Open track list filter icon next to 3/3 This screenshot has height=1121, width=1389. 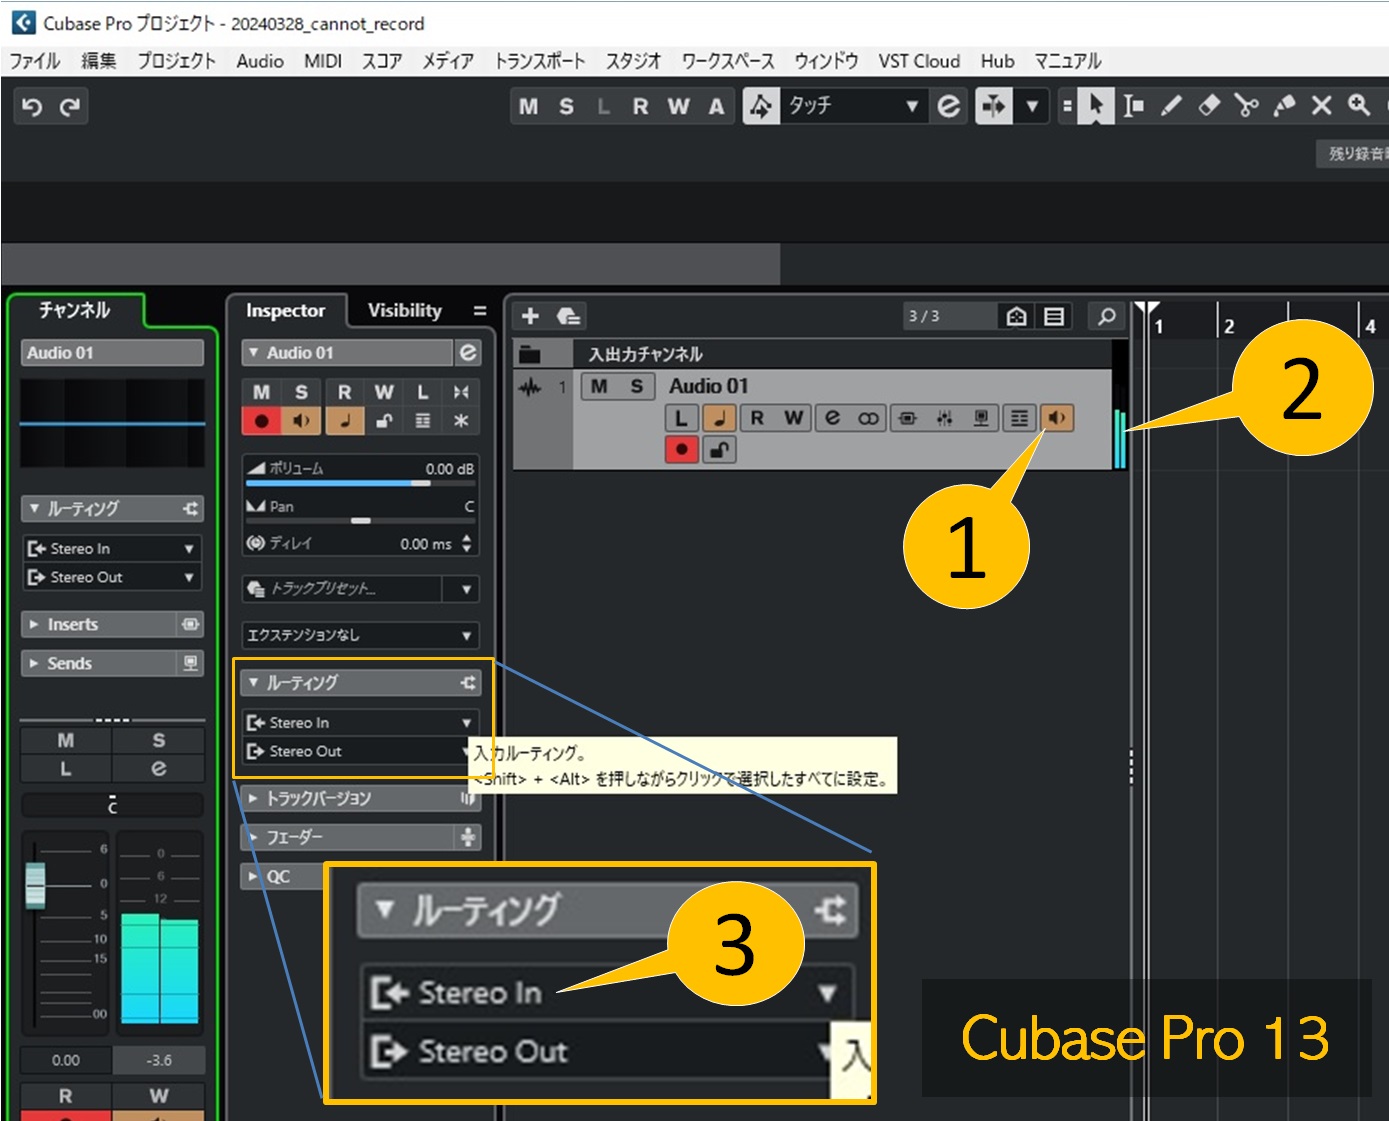click(x=1054, y=316)
